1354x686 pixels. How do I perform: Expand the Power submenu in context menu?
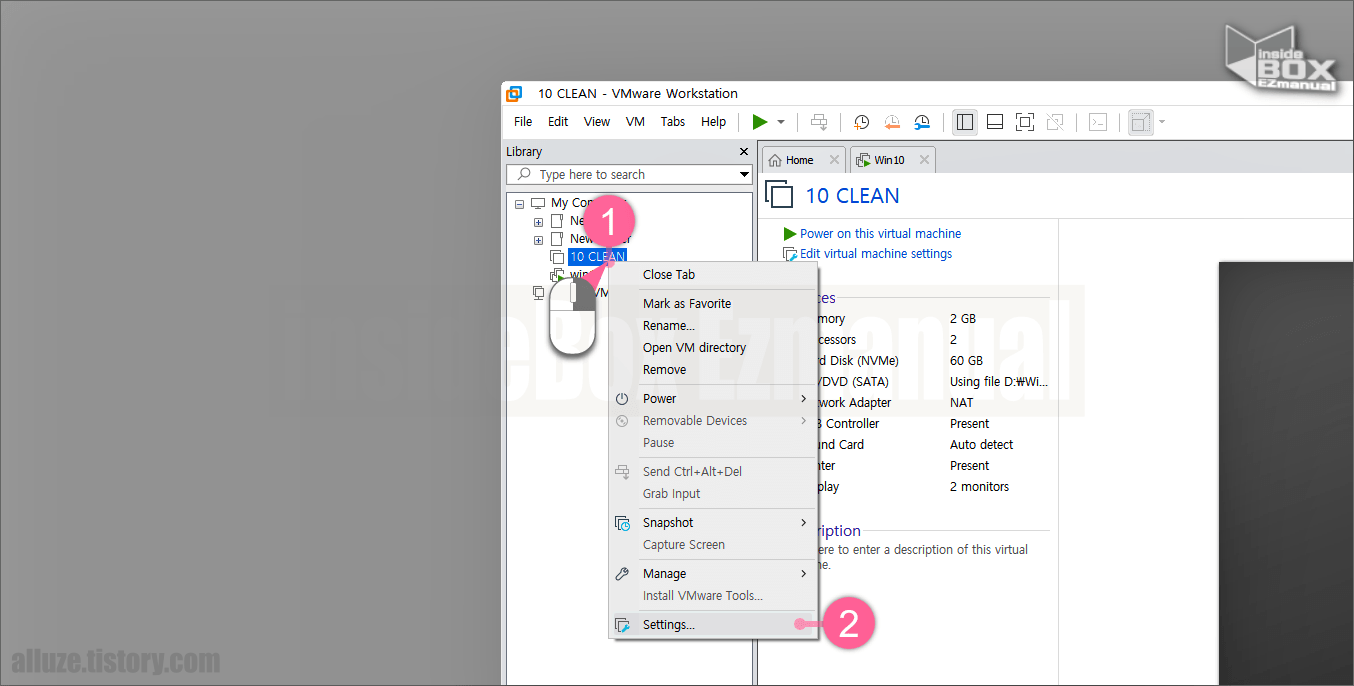(x=714, y=399)
